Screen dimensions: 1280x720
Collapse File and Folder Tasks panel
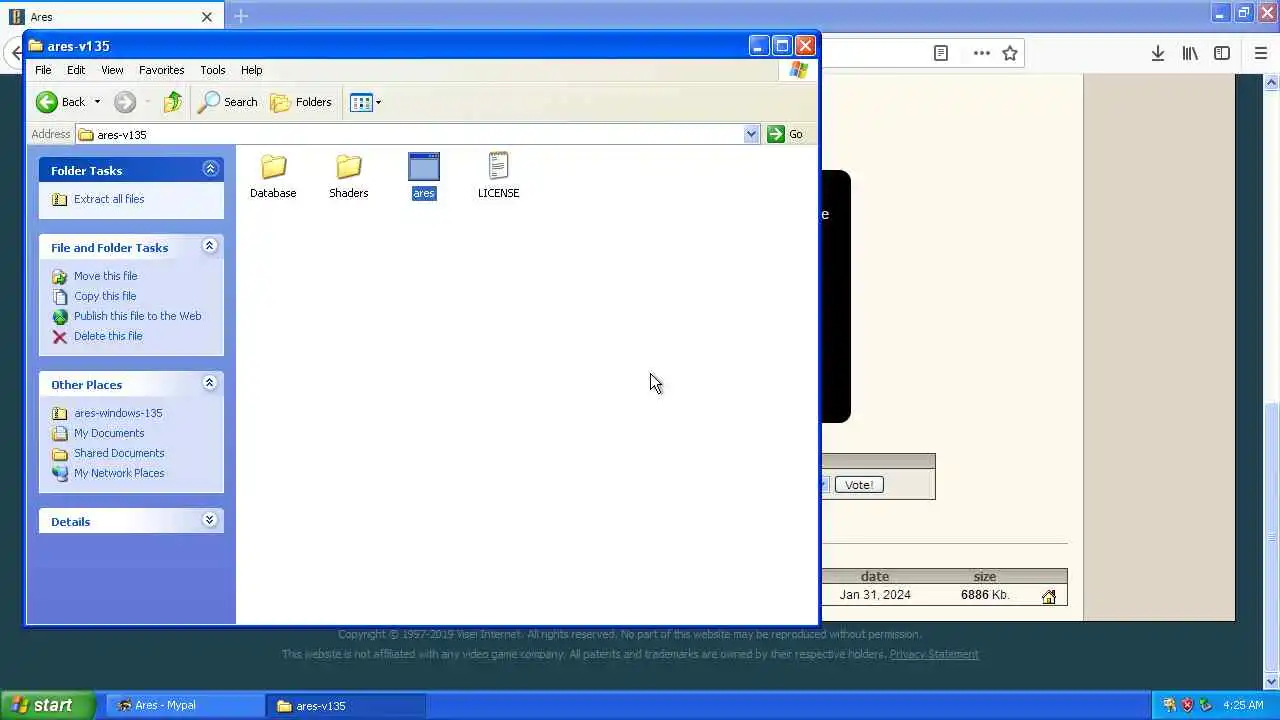[x=210, y=246]
